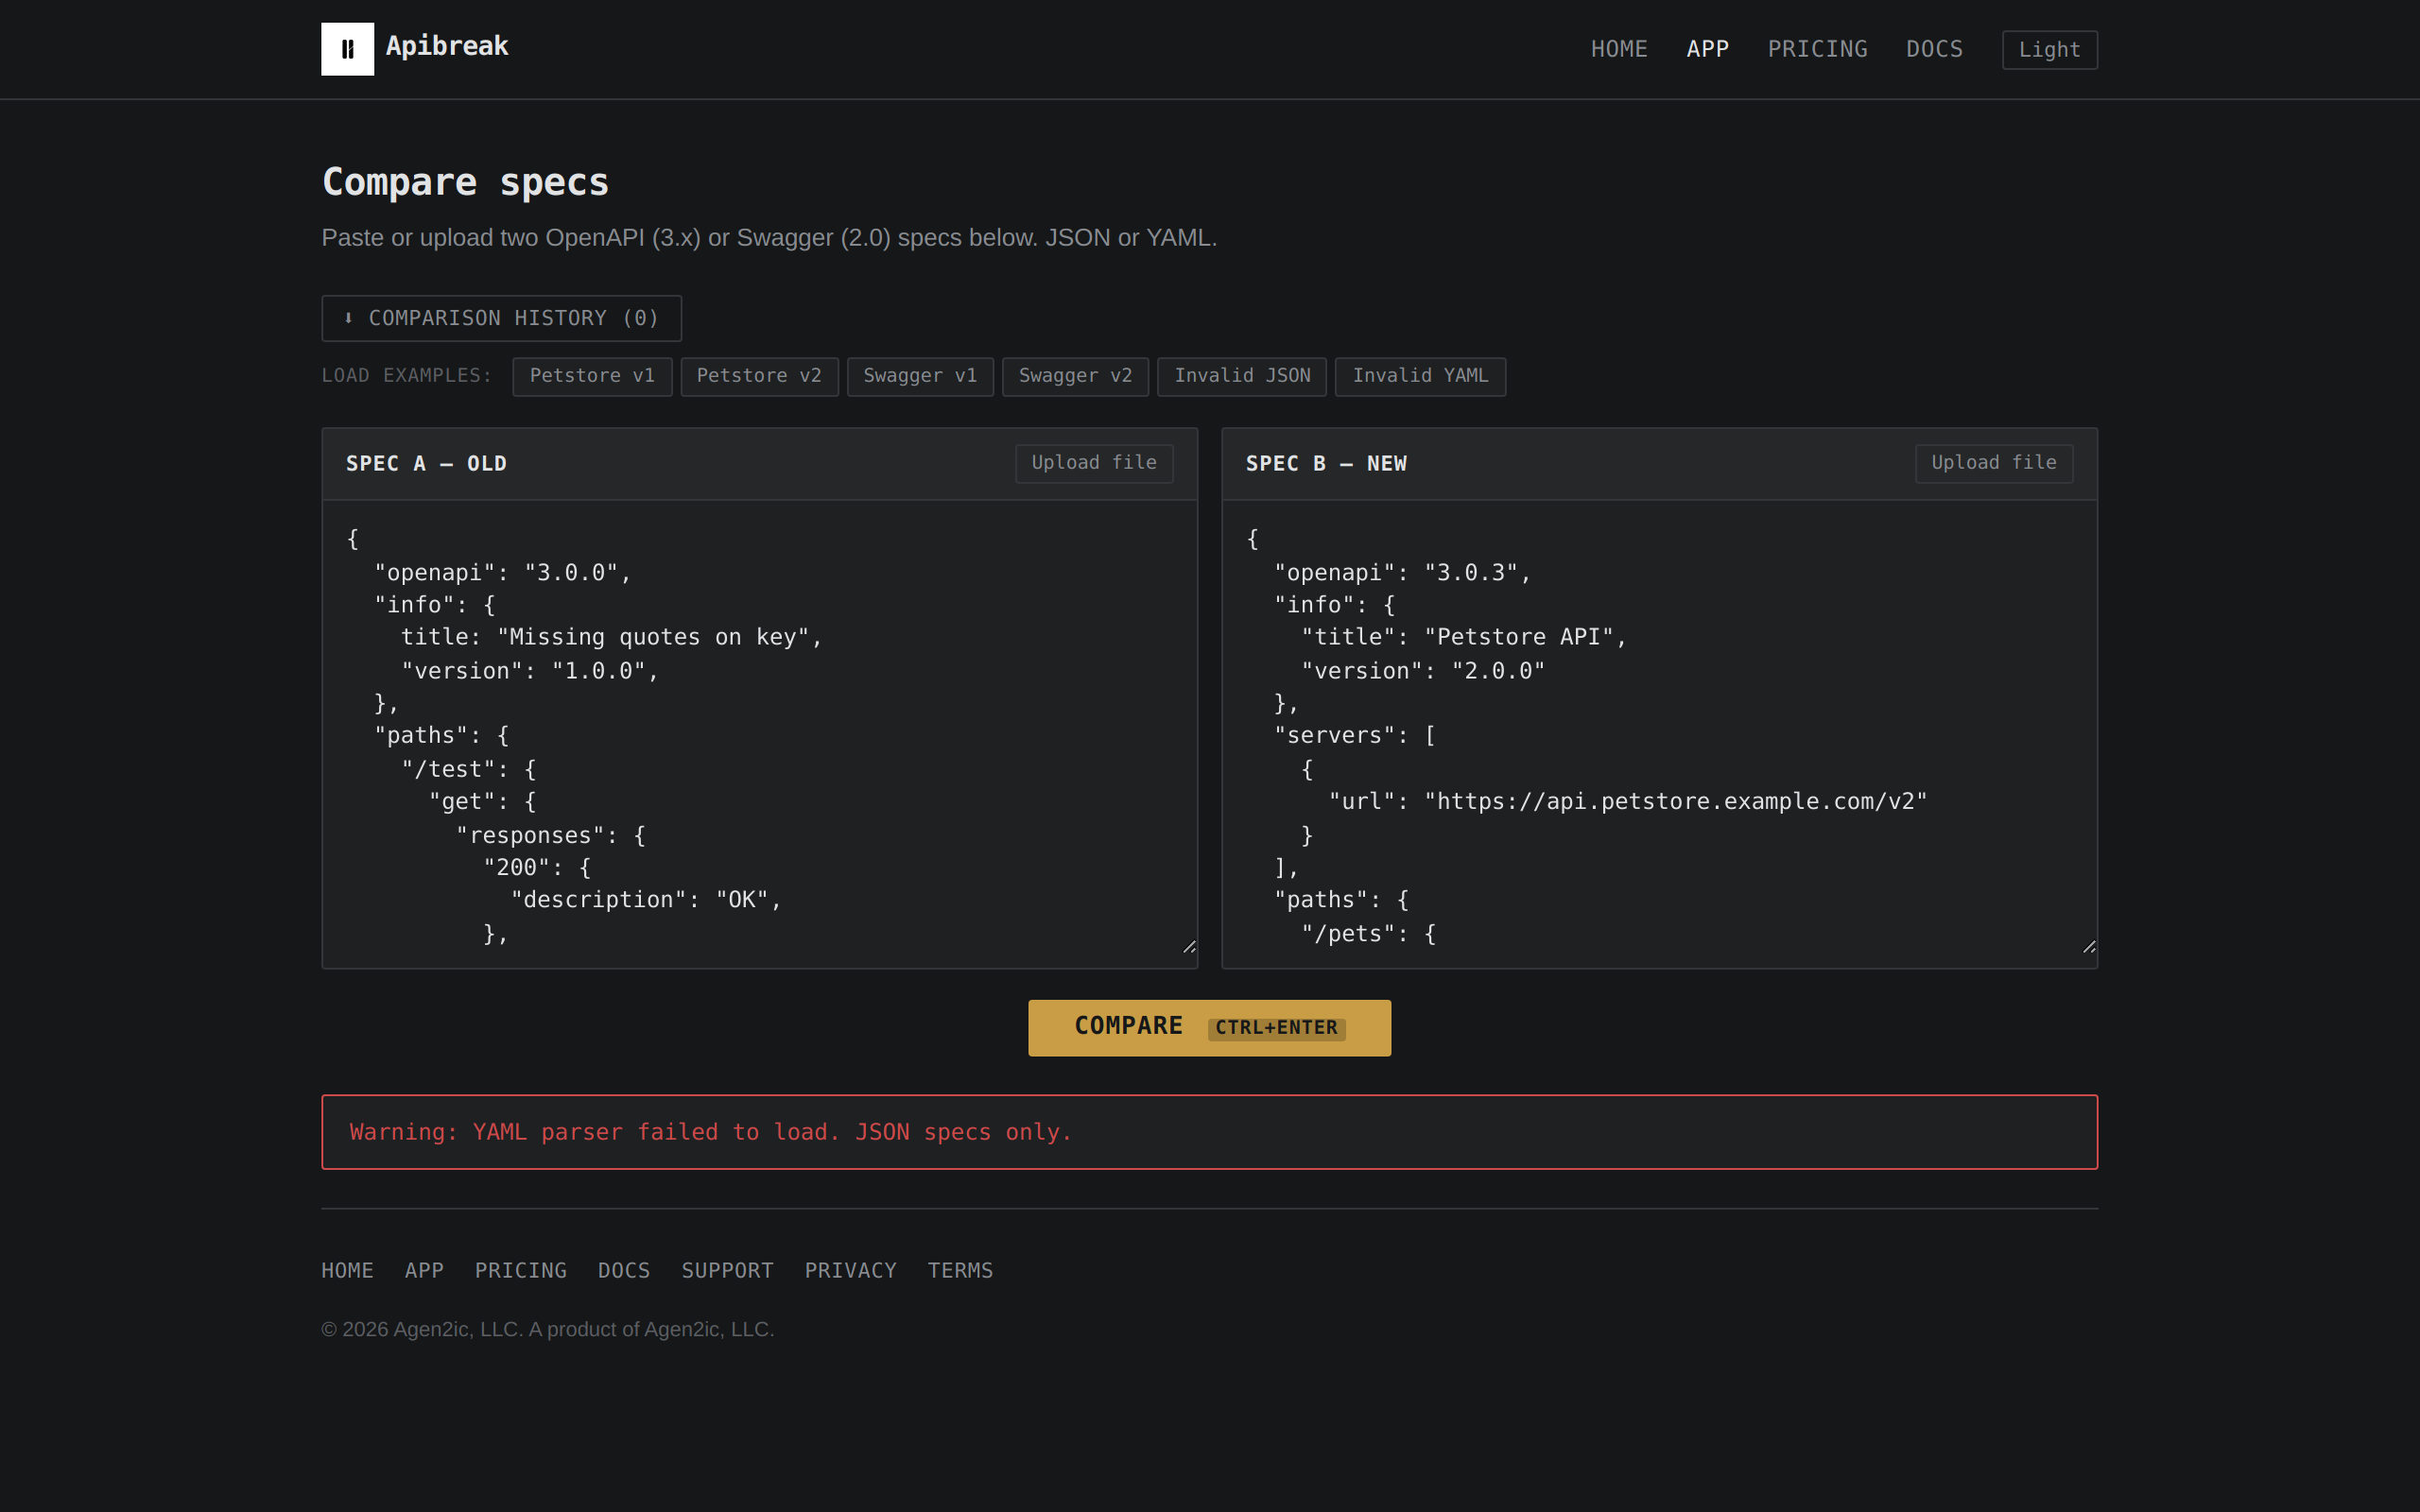Open DOCS in top navigation
This screenshot has width=2420, height=1512.
click(1934, 49)
